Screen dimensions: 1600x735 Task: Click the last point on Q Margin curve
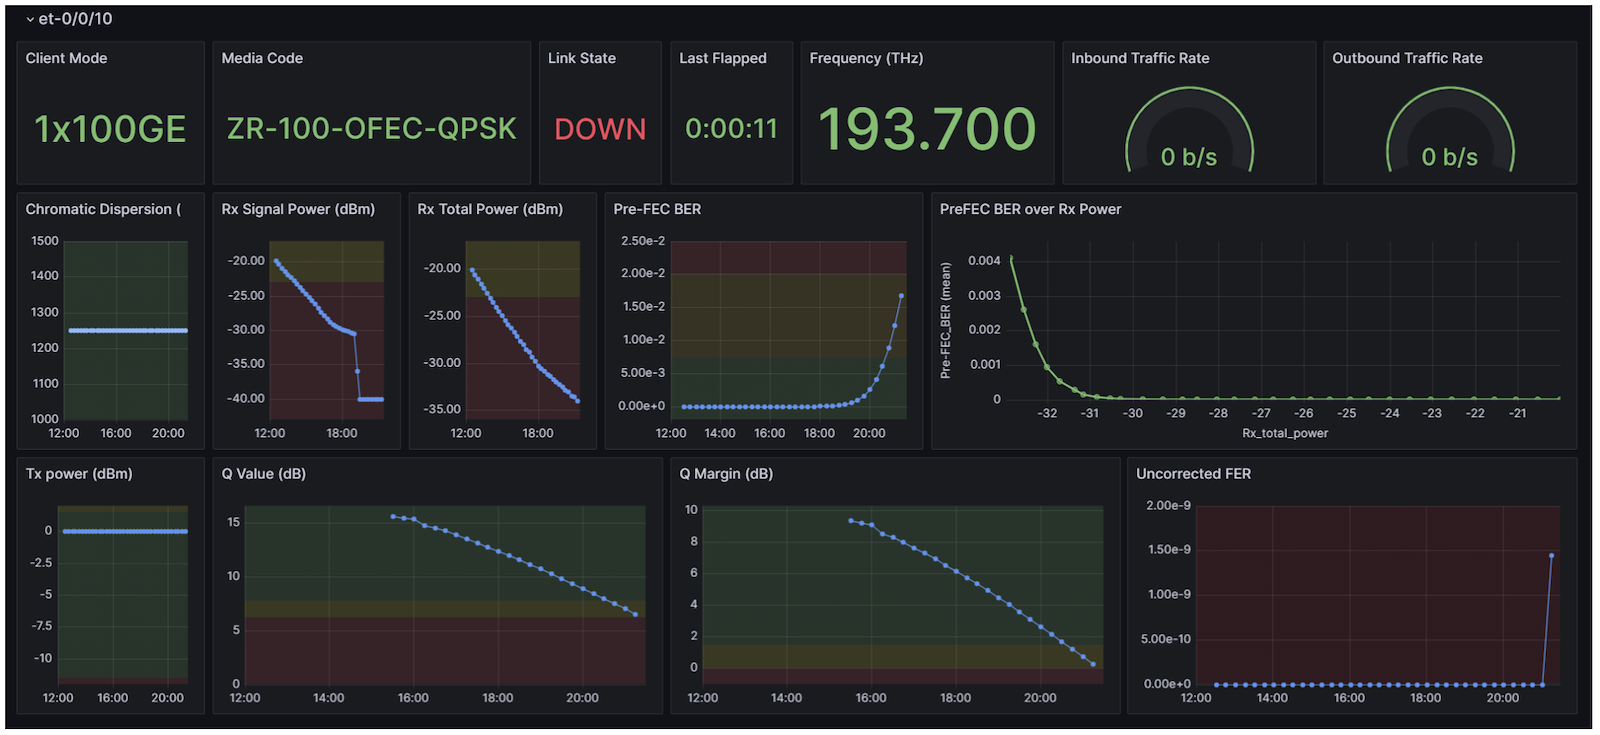[1093, 664]
